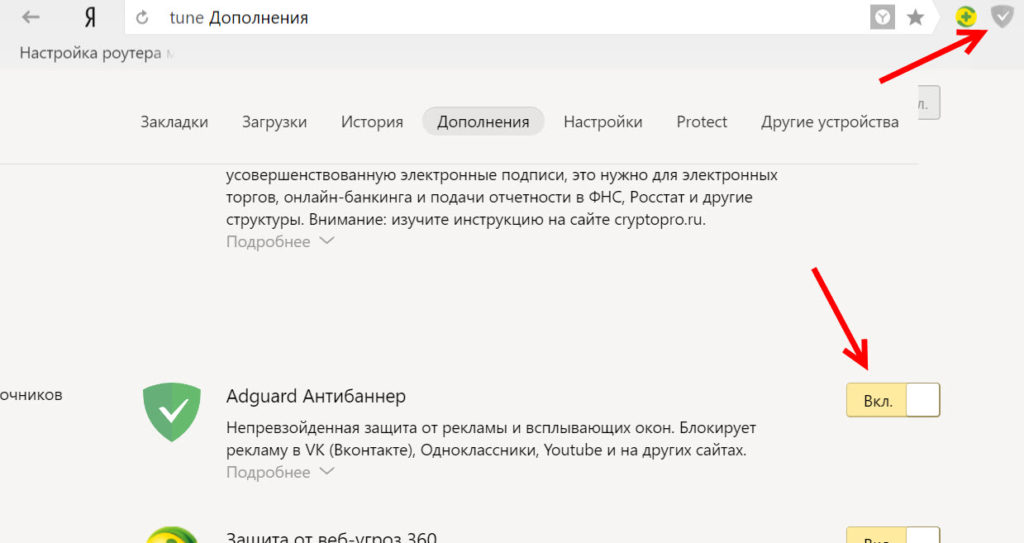The image size is (1024, 543).
Task: Click the Adguard Антибаннер title
Action: [x=316, y=397]
